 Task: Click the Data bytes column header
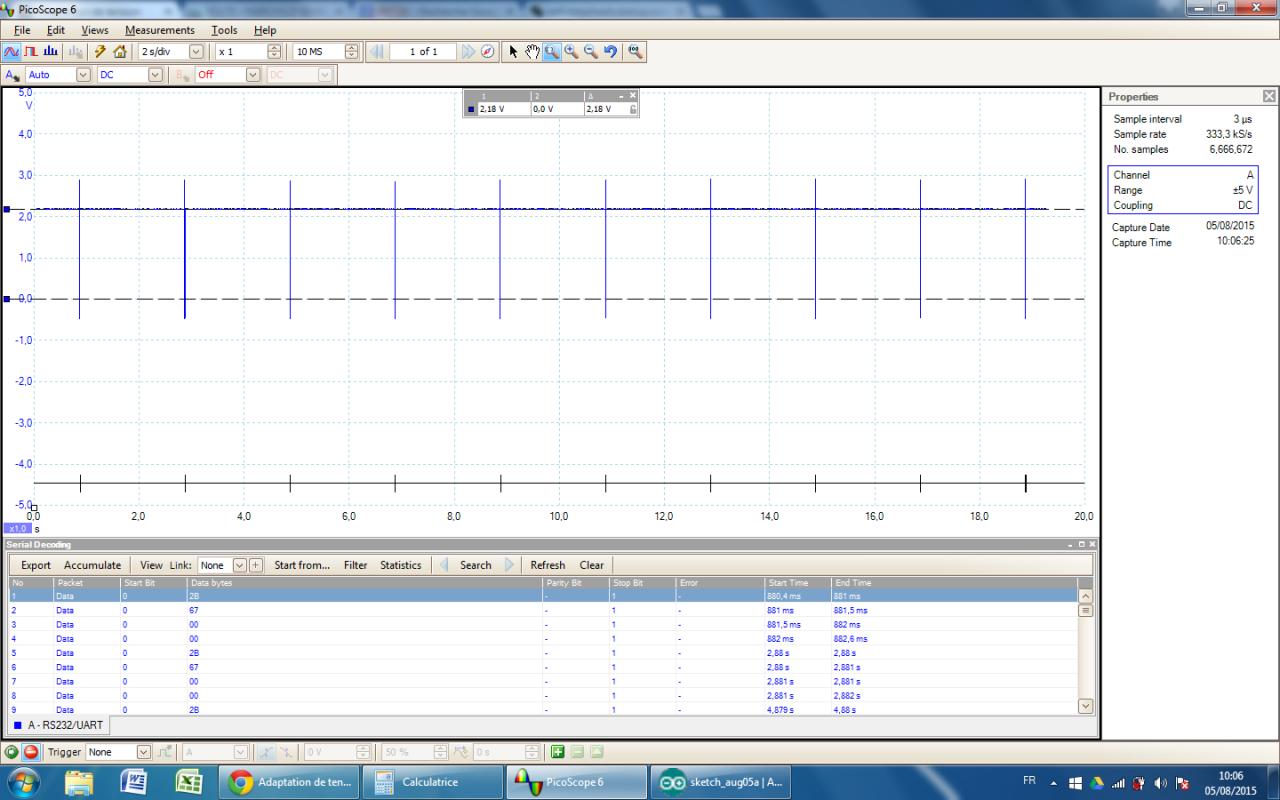pos(364,582)
